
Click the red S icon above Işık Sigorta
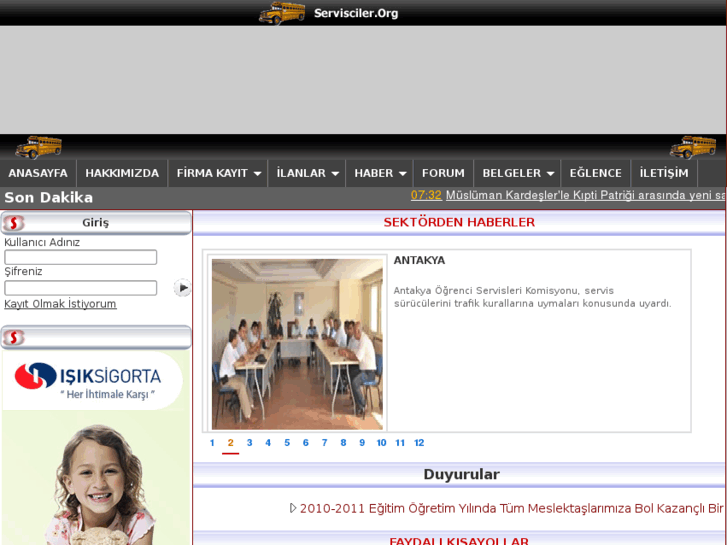[x=13, y=338]
